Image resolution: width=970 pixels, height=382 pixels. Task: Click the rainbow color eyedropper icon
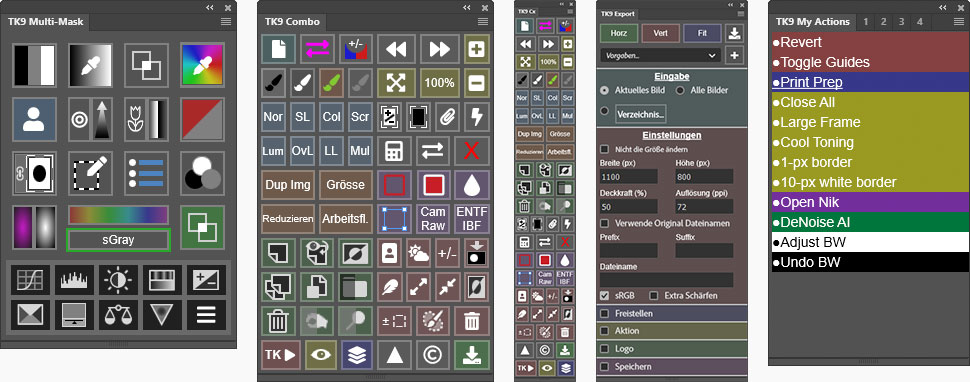pyautogui.click(x=202, y=65)
